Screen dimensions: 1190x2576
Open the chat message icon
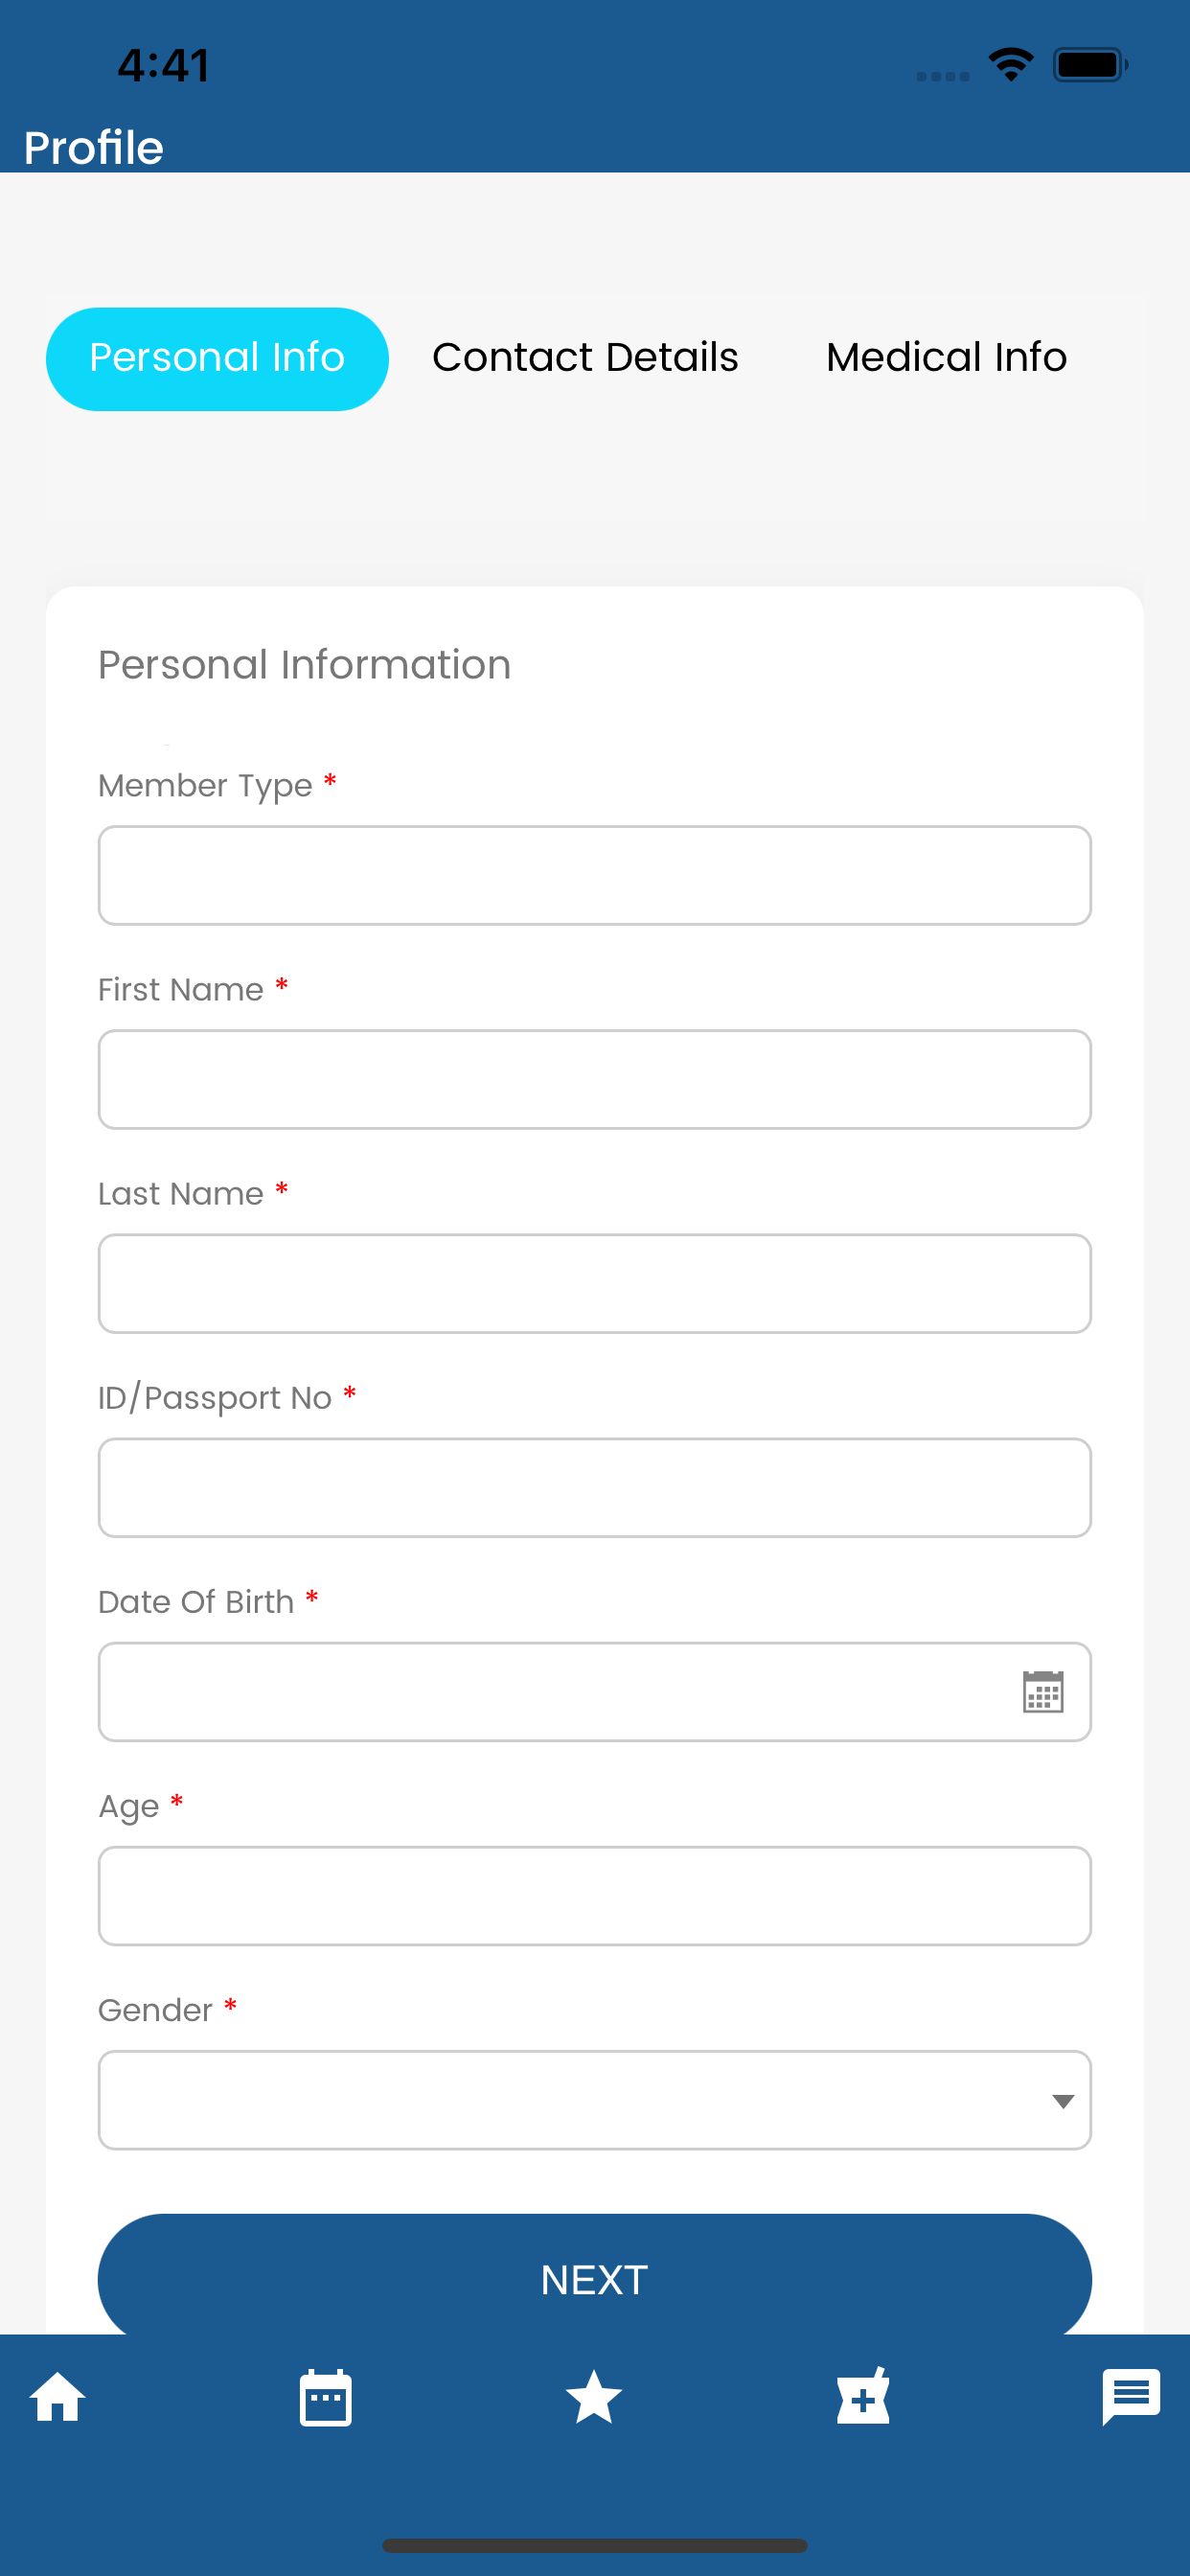click(x=1131, y=2396)
